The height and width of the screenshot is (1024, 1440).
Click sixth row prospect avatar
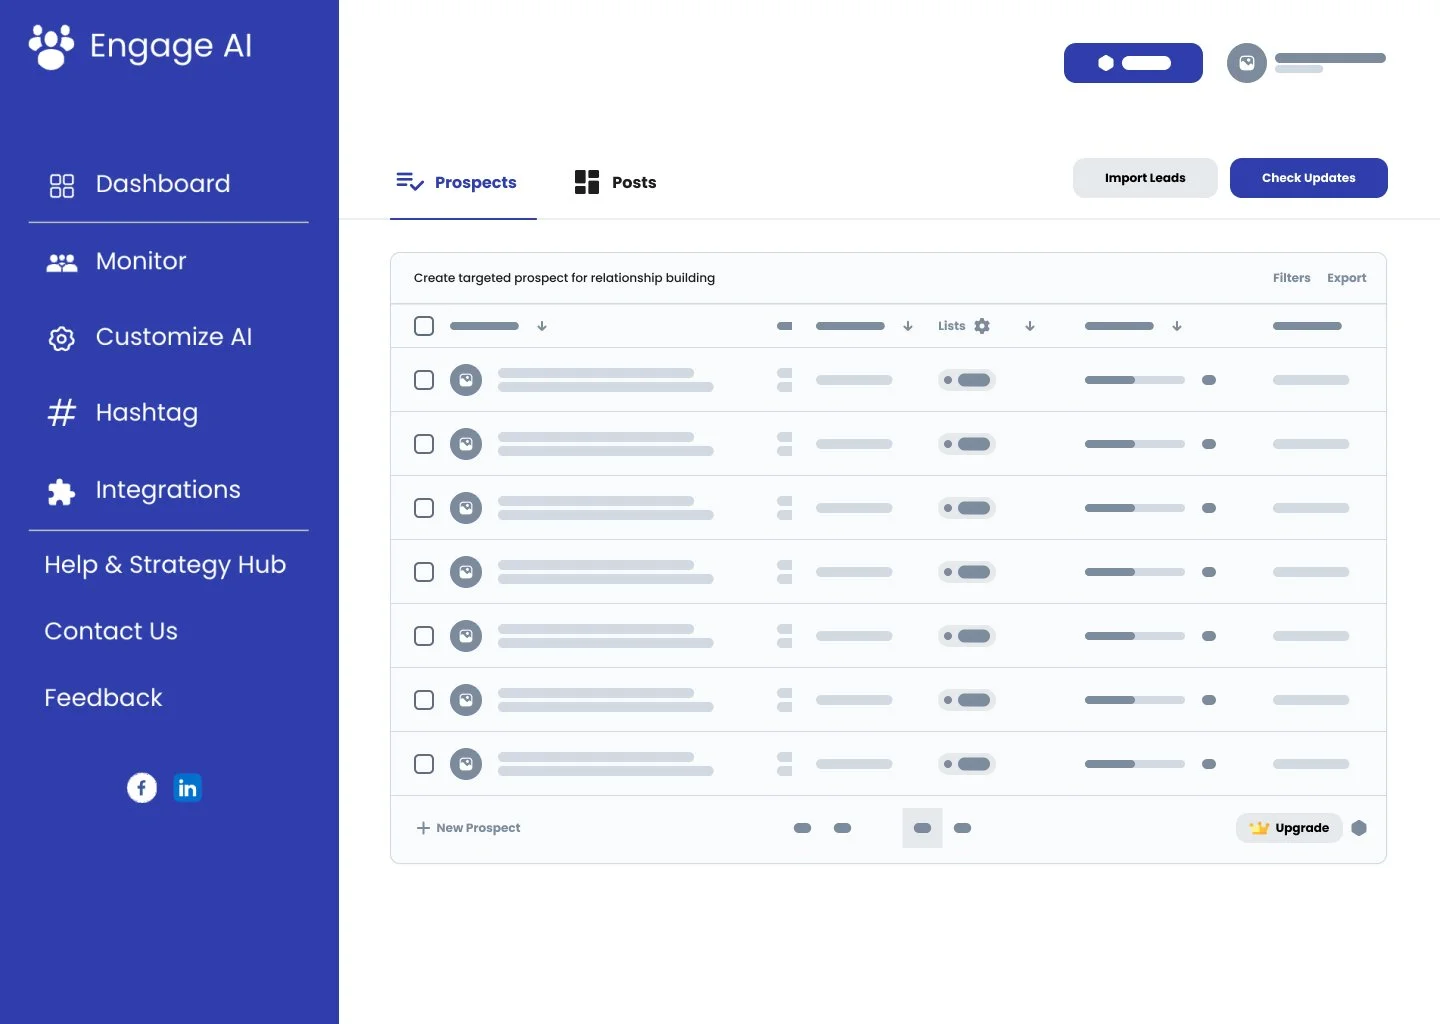(x=466, y=700)
